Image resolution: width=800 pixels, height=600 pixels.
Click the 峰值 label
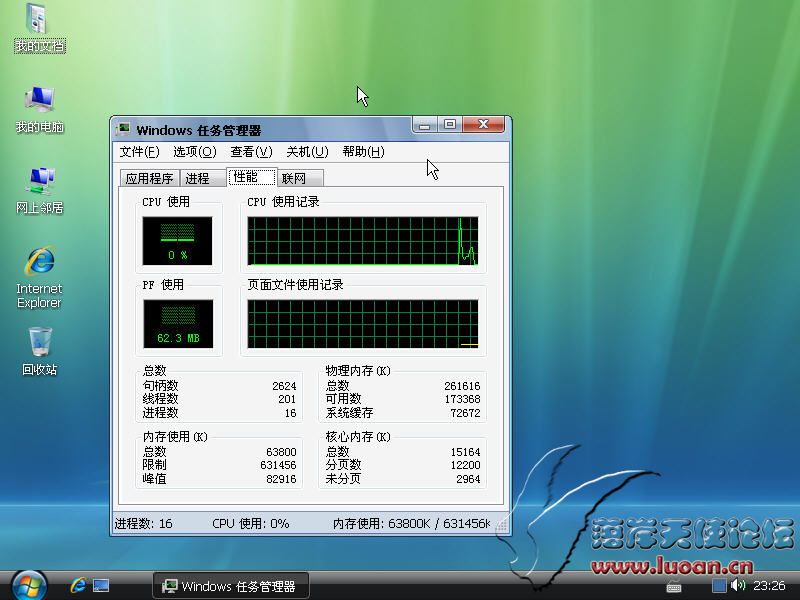tap(155, 479)
